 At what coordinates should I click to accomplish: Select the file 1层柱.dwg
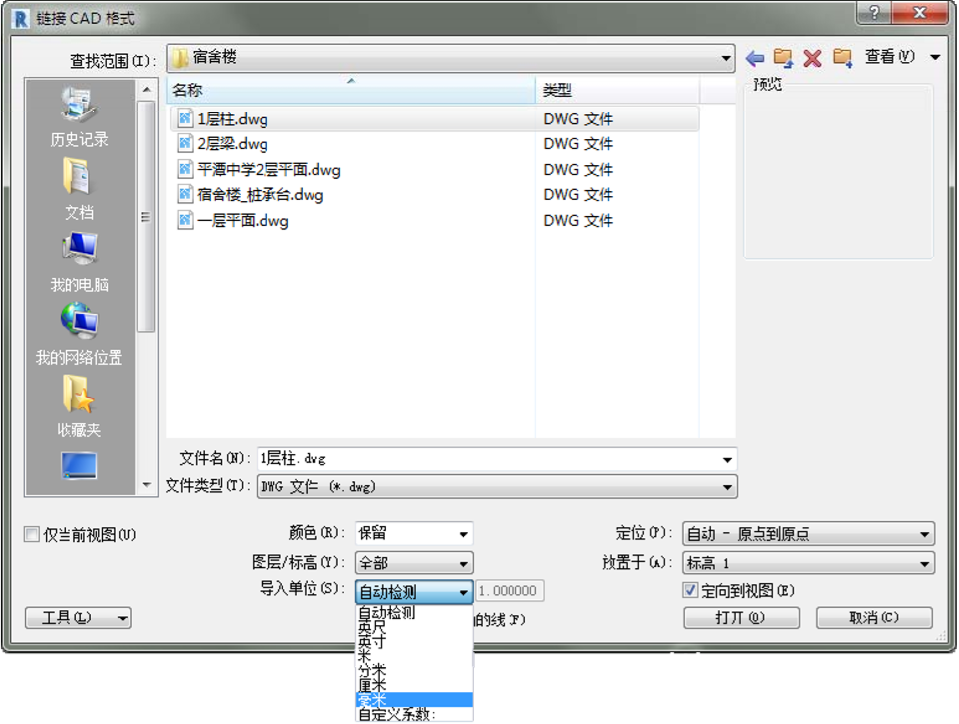tap(434, 118)
